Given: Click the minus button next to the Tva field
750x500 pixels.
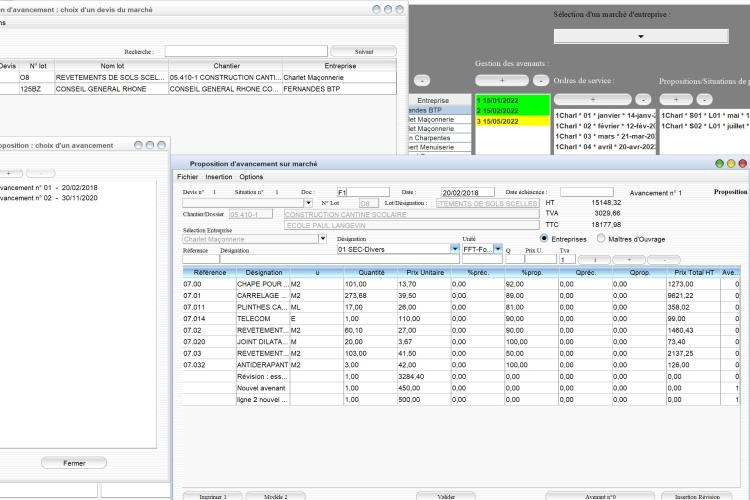Looking at the screenshot, I should pyautogui.click(x=663, y=259).
